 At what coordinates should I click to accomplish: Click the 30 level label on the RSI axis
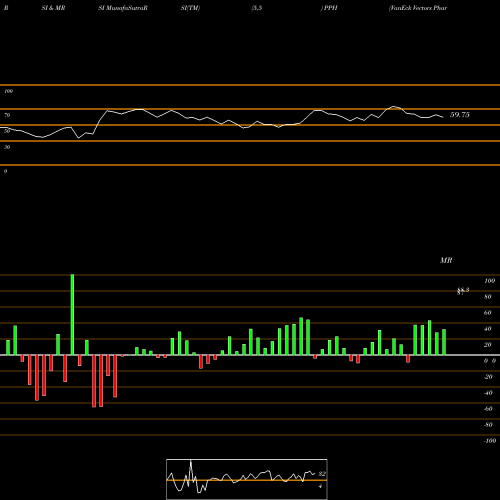(7, 147)
